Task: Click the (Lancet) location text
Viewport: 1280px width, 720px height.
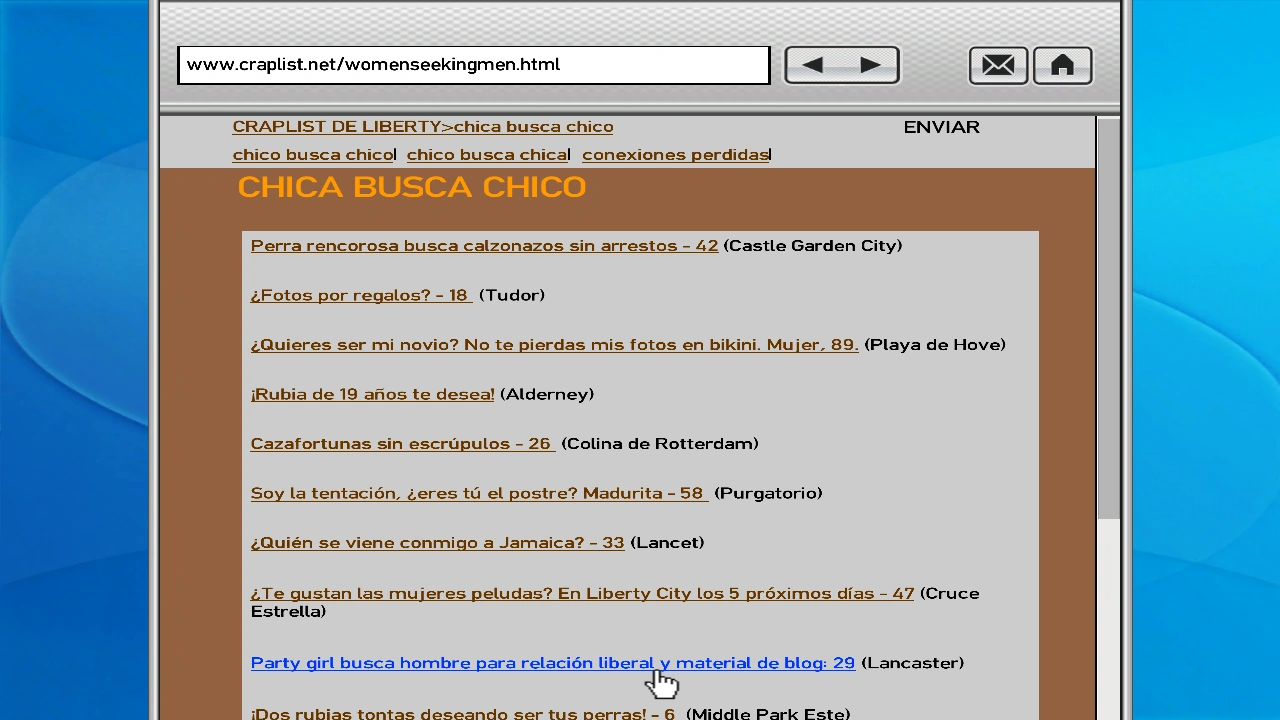Action: [x=667, y=543]
